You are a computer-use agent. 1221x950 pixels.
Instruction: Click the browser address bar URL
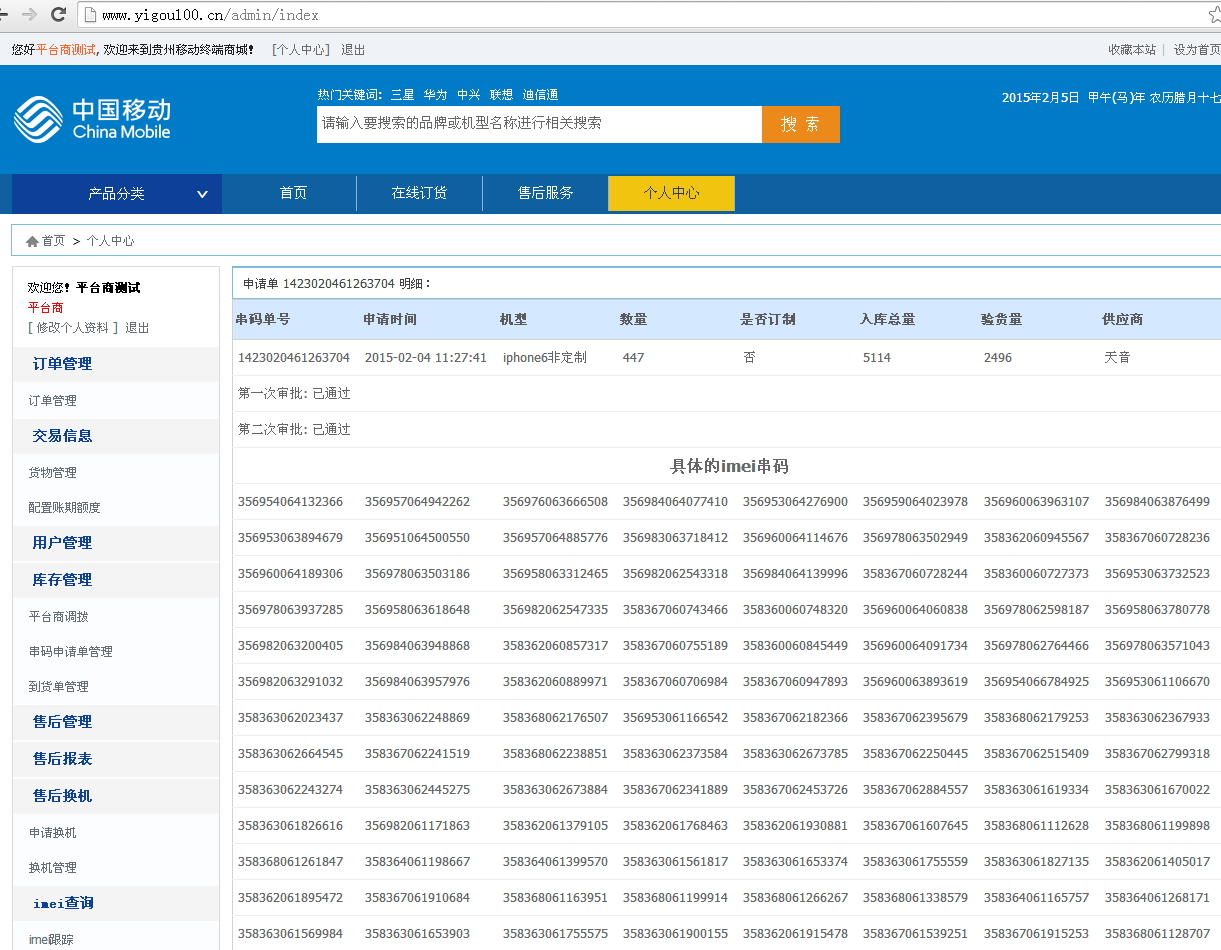pos(210,15)
